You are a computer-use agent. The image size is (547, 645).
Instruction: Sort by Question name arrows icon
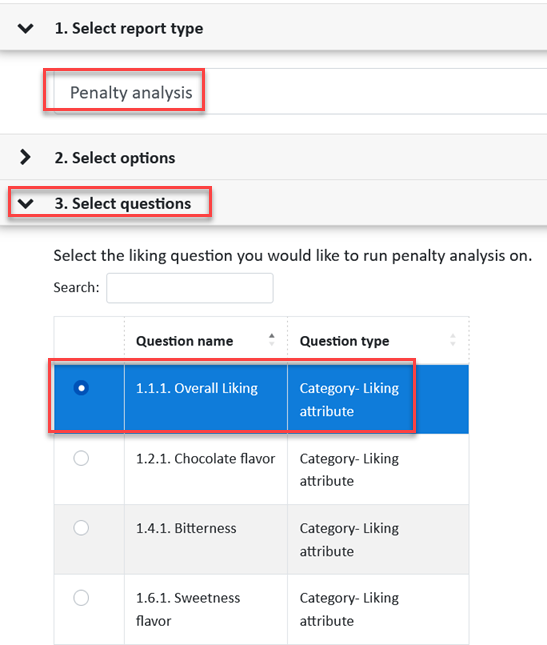tap(271, 340)
